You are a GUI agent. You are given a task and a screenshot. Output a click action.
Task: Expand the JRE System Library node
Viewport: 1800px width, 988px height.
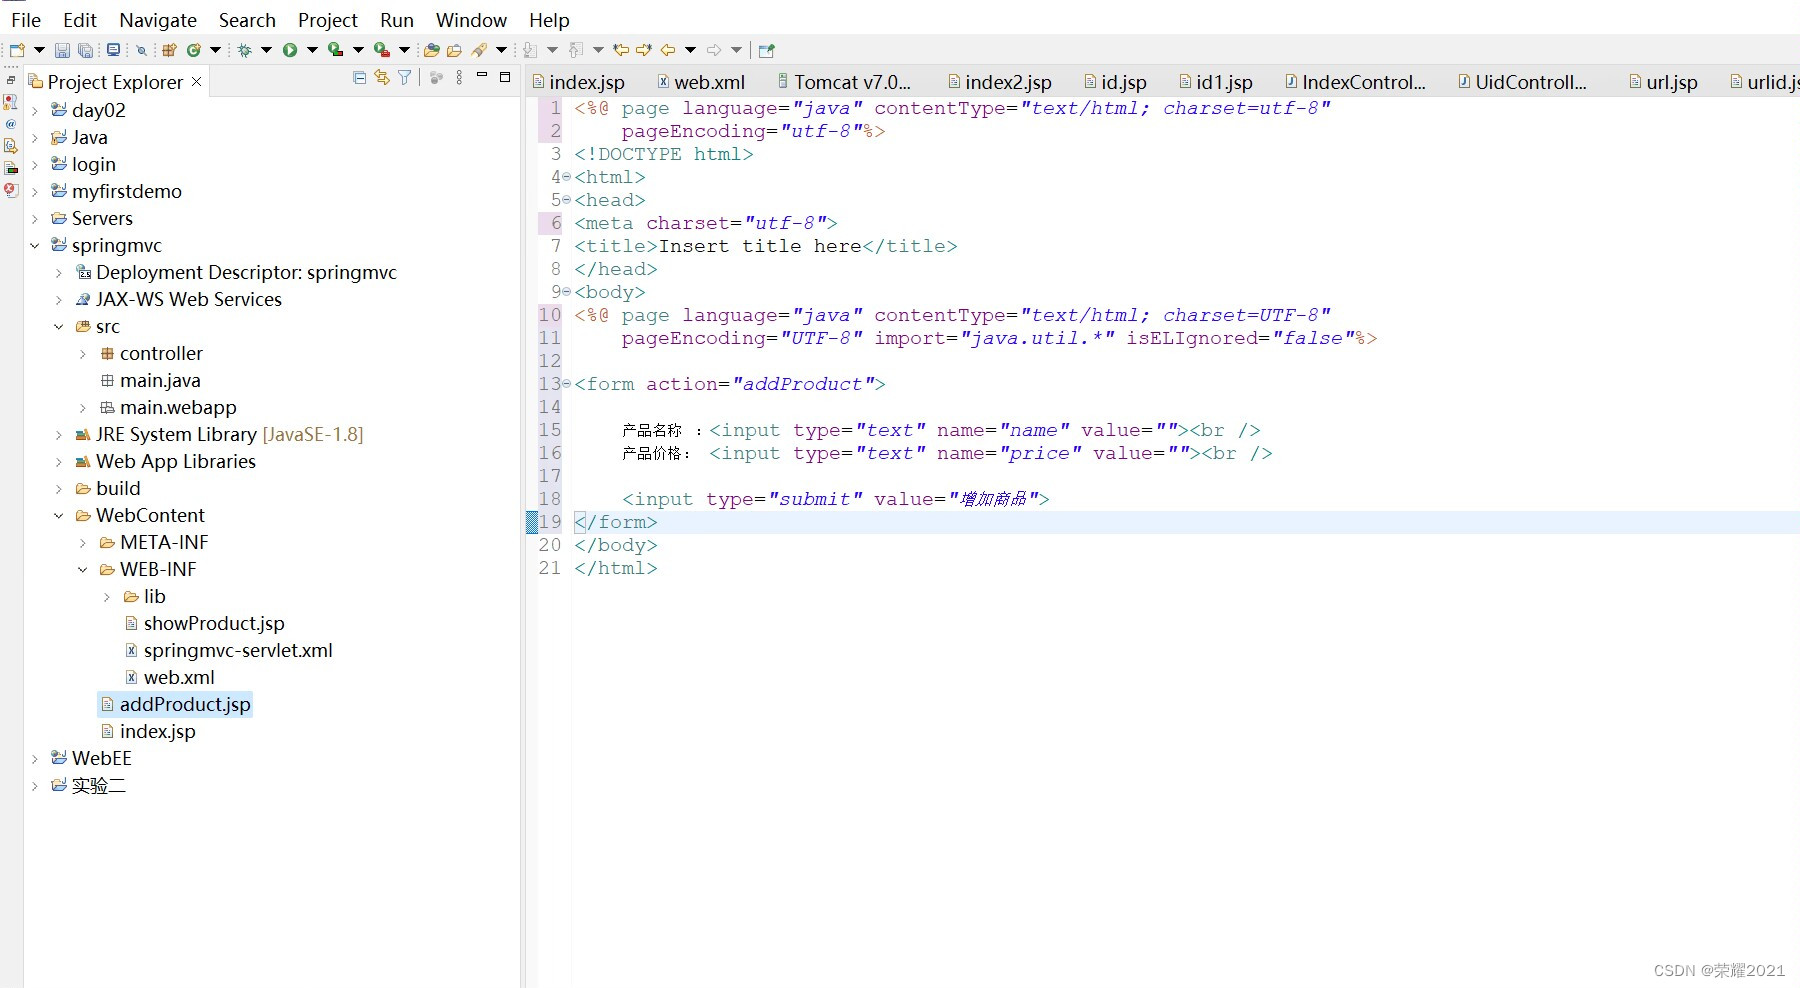pos(59,434)
